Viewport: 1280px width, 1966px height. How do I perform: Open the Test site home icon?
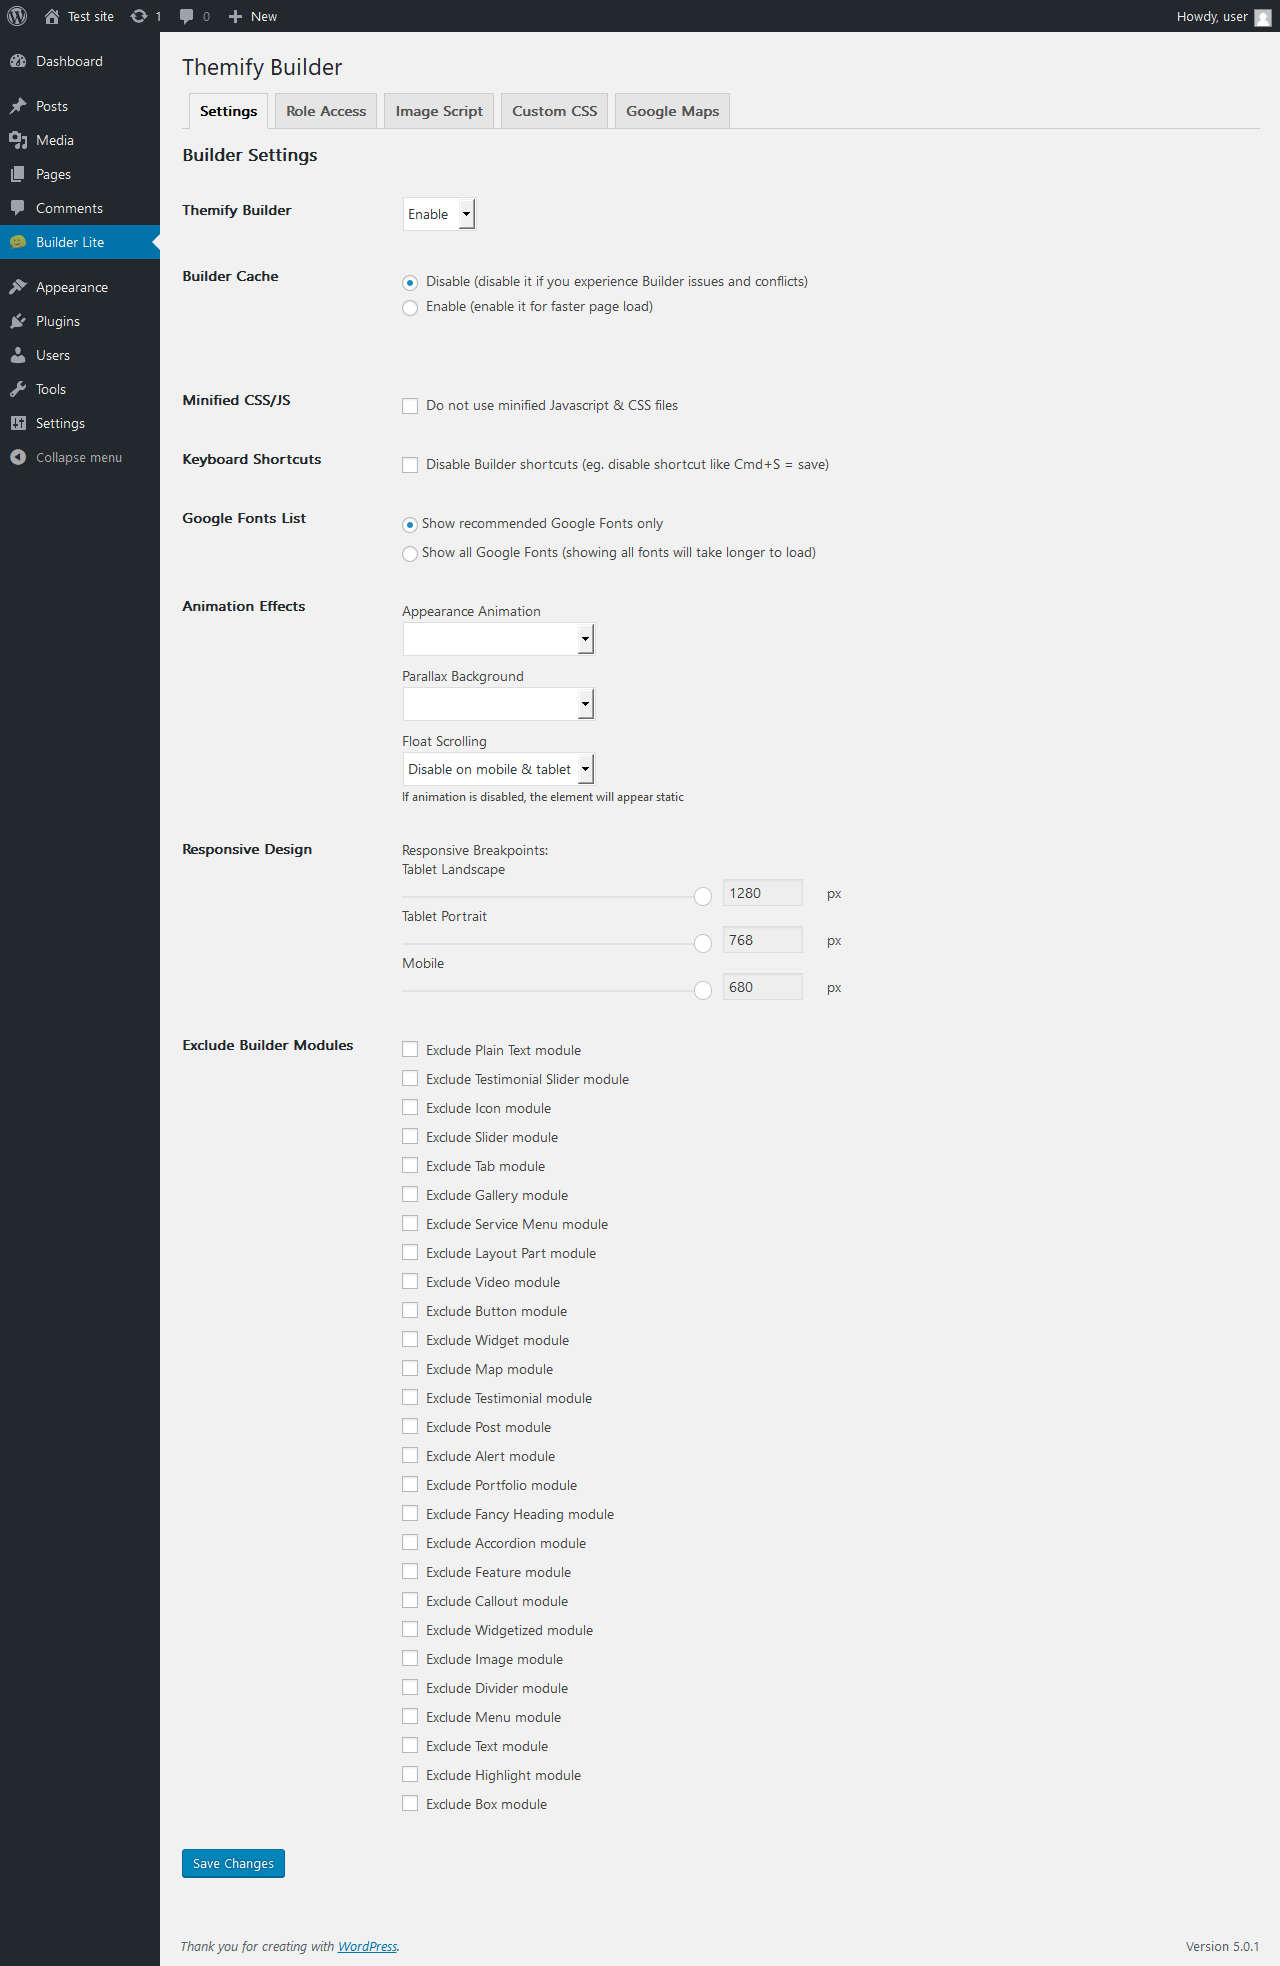pos(52,16)
